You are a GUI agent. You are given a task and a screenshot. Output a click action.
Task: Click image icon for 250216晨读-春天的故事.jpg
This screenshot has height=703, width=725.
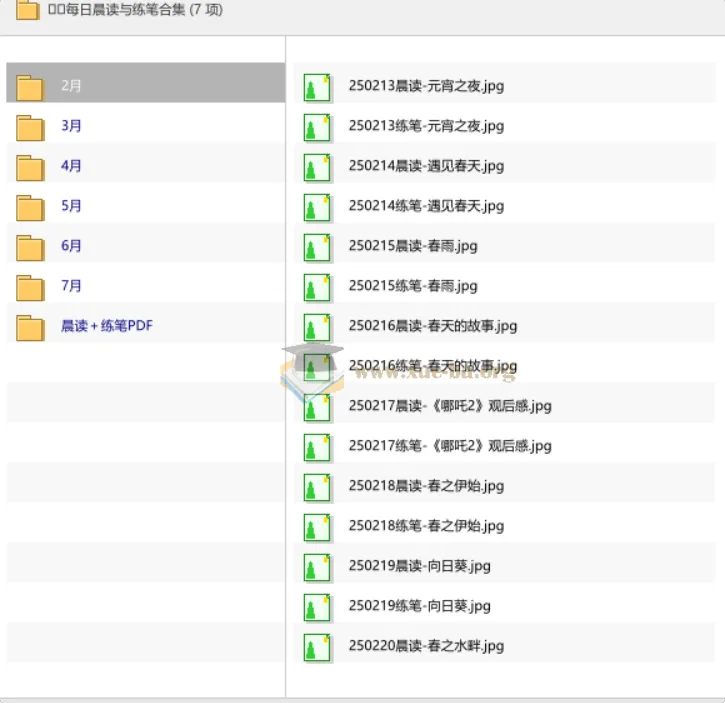317,327
